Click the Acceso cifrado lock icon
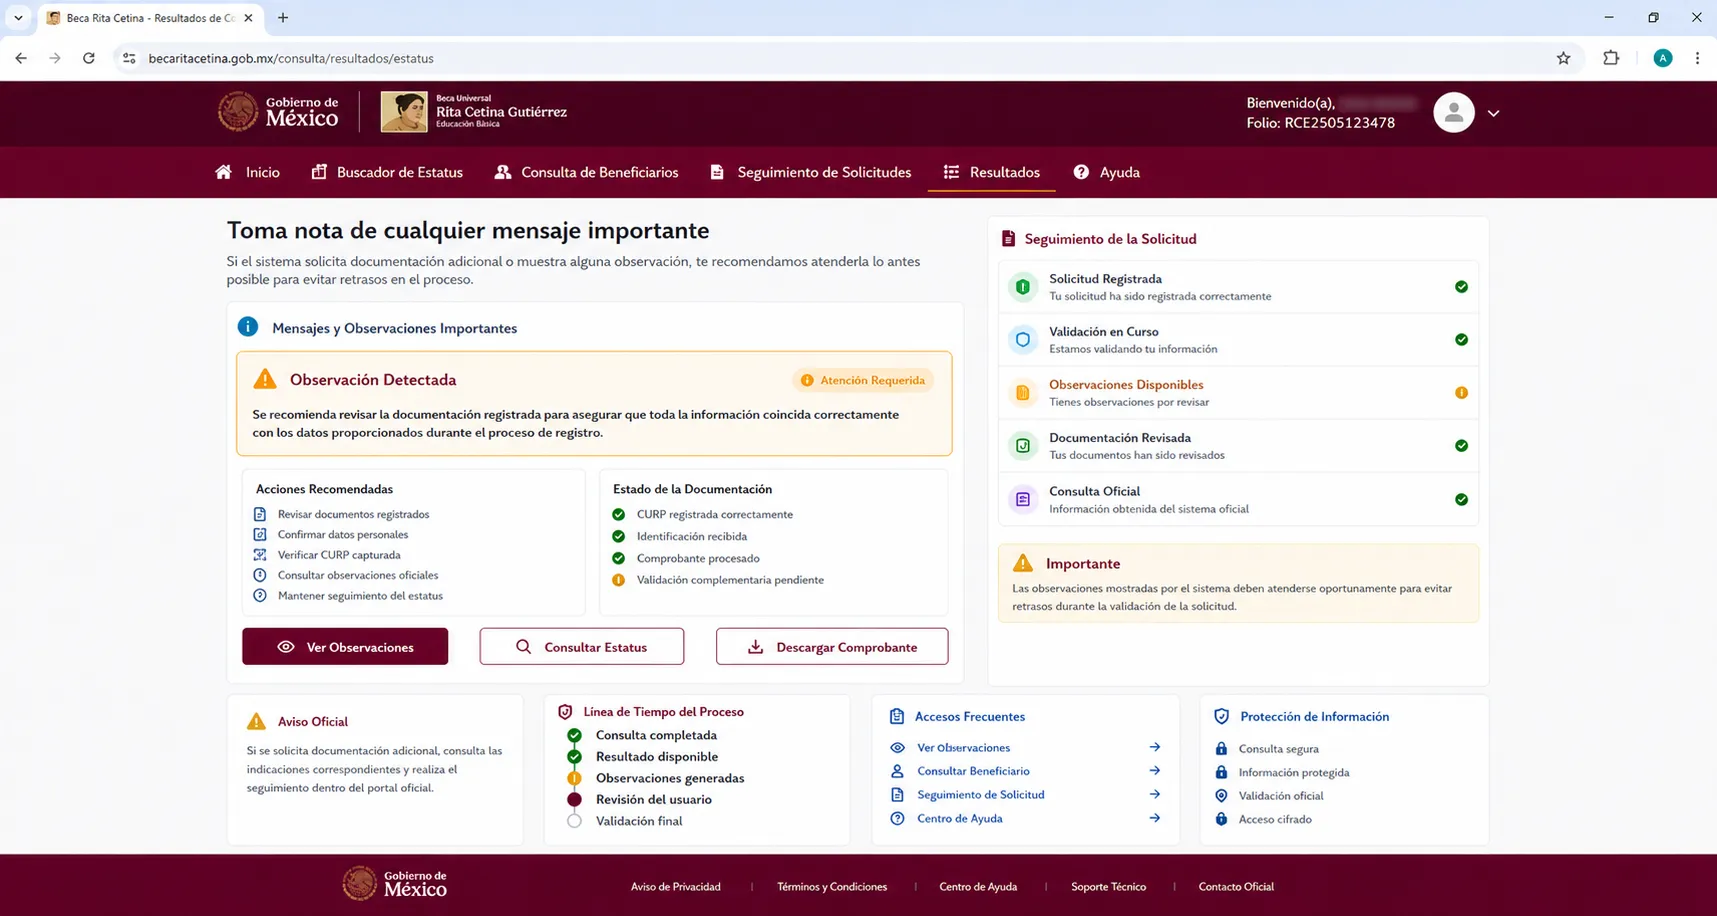 (1221, 819)
